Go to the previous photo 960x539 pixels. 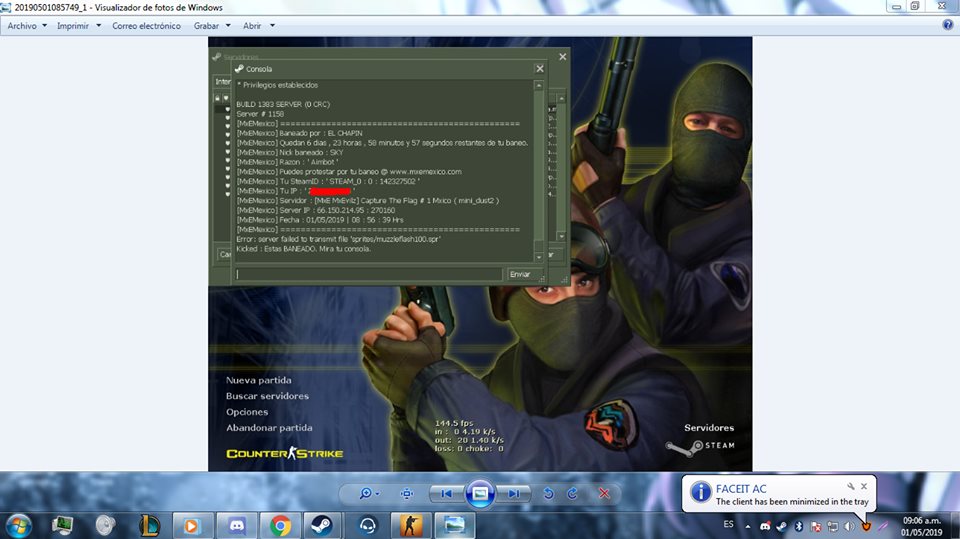pos(446,494)
